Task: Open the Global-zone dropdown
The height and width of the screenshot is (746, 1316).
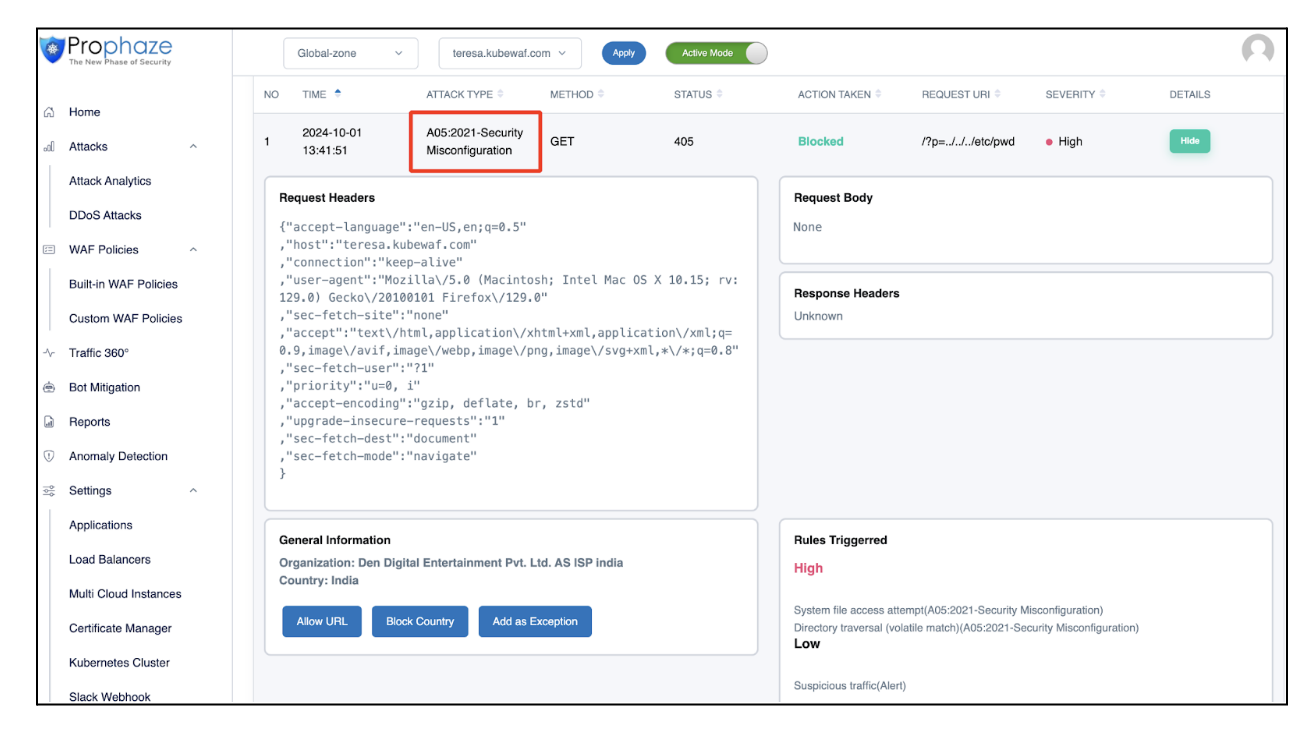Action: click(x=350, y=53)
